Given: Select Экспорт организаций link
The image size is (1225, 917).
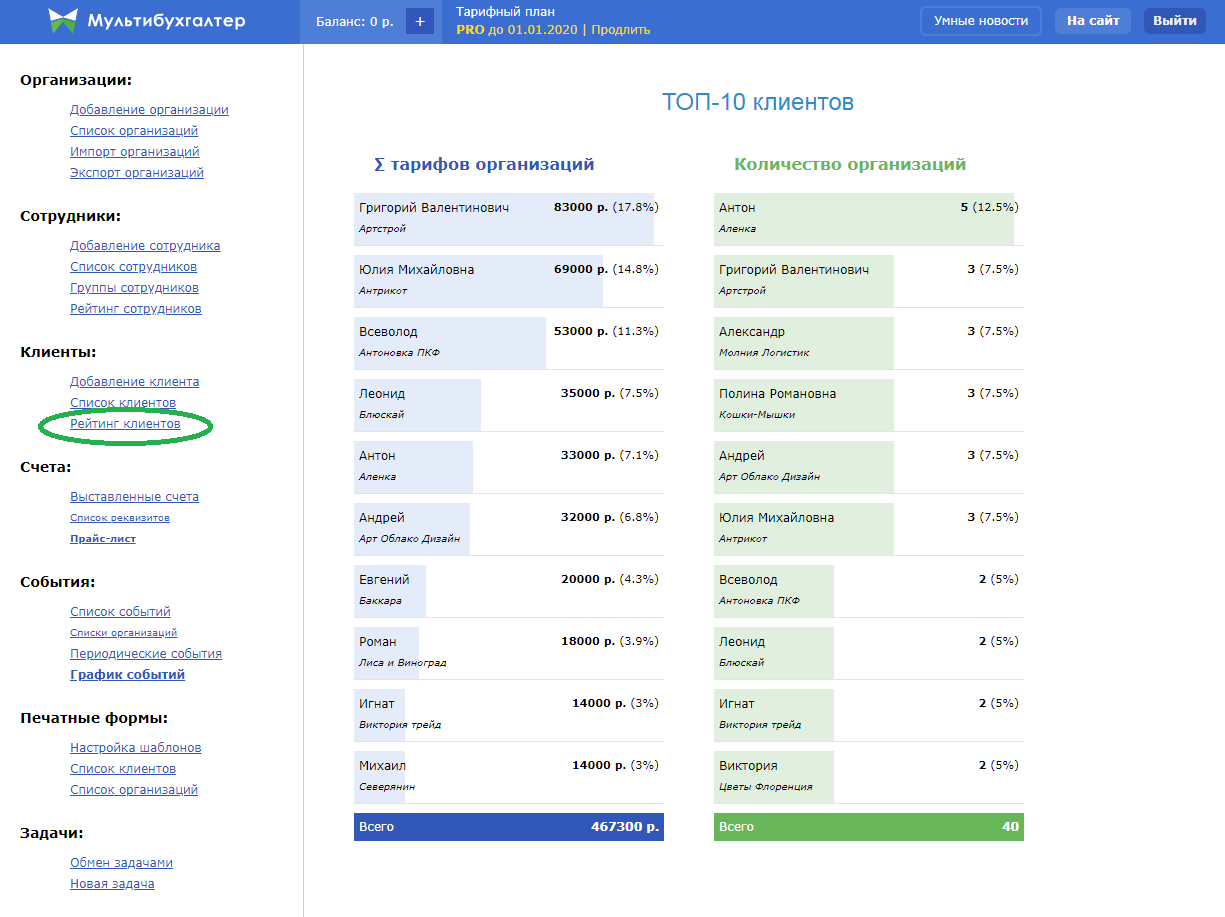Looking at the screenshot, I should (137, 173).
